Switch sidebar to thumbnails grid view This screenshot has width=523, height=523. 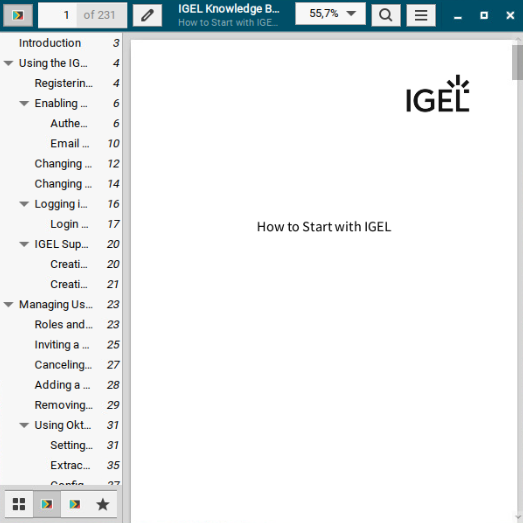pyautogui.click(x=19, y=504)
